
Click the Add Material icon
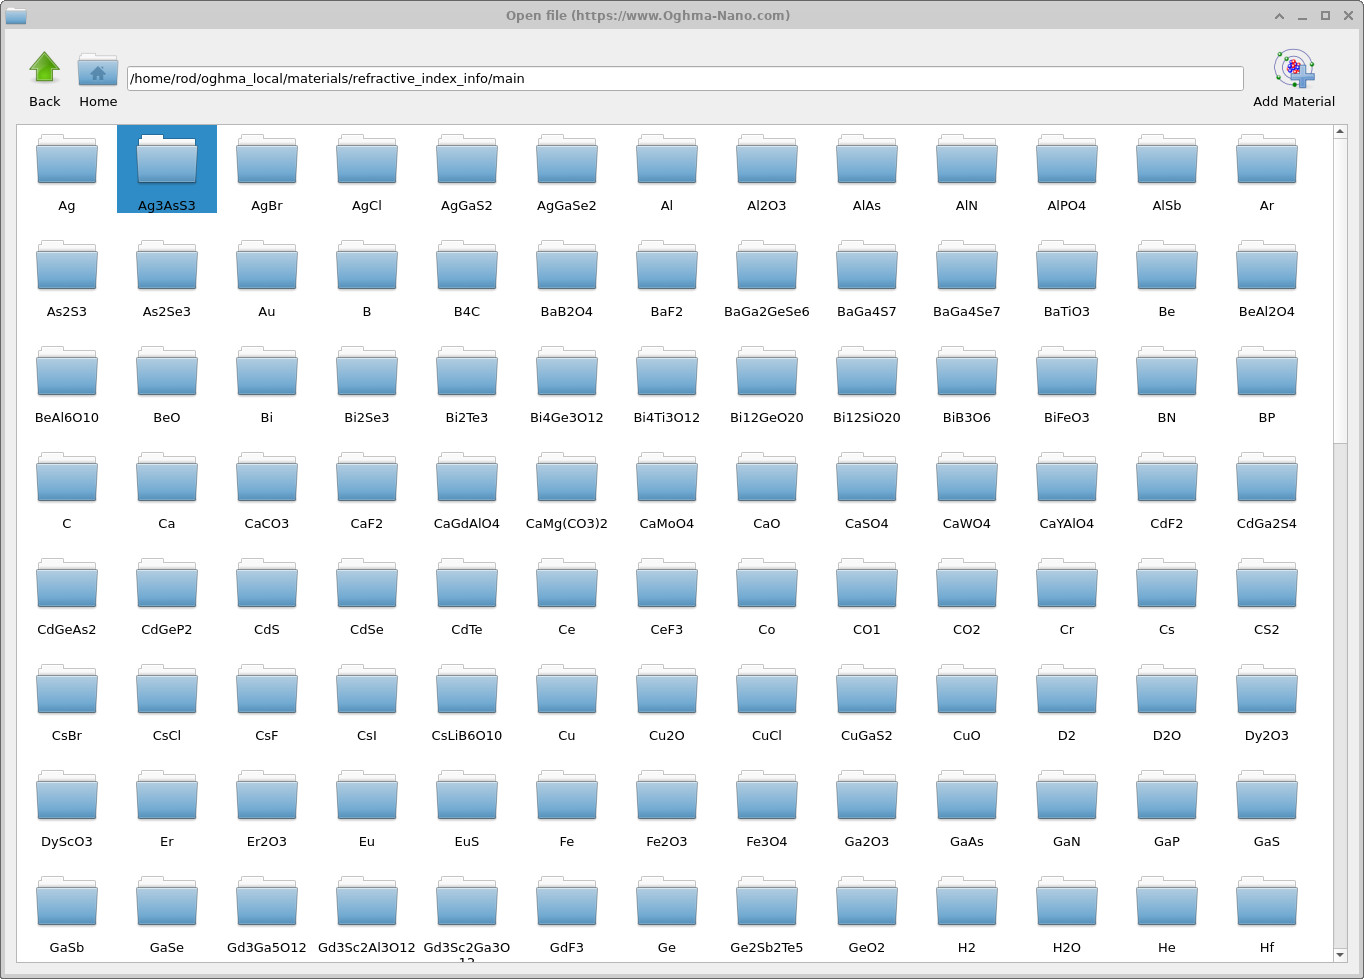tap(1293, 68)
